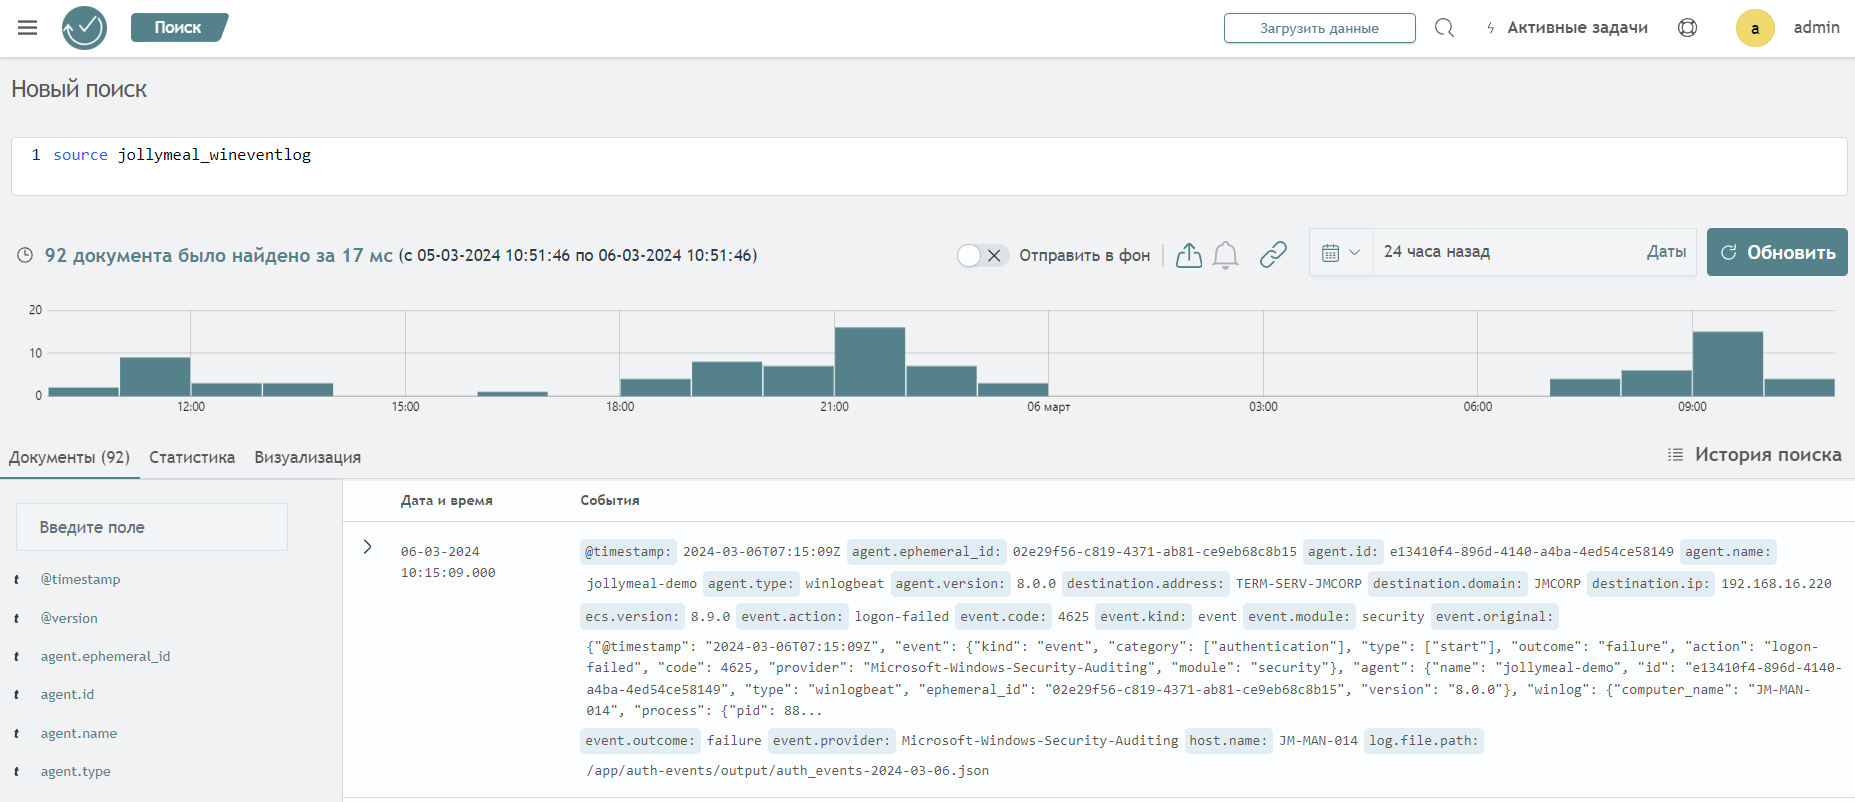Click the Загрузить данные button
The width and height of the screenshot is (1855, 802).
(x=1319, y=28)
